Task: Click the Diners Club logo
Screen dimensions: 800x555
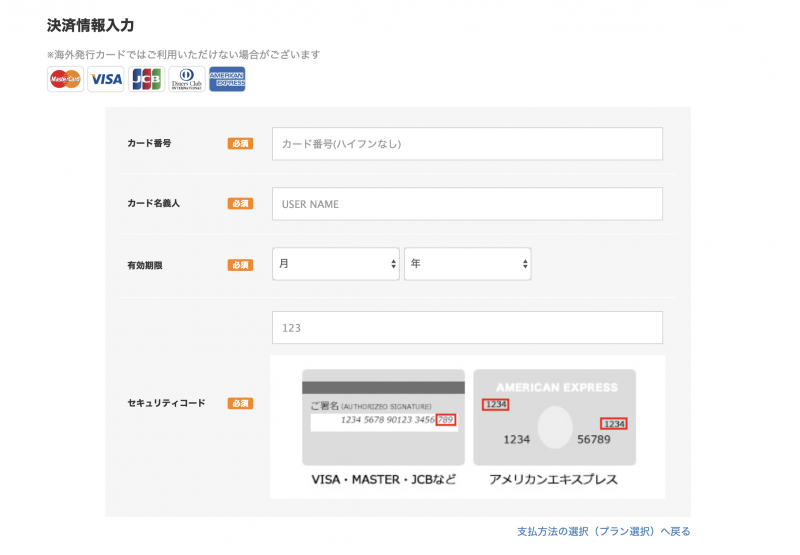Action: point(187,79)
